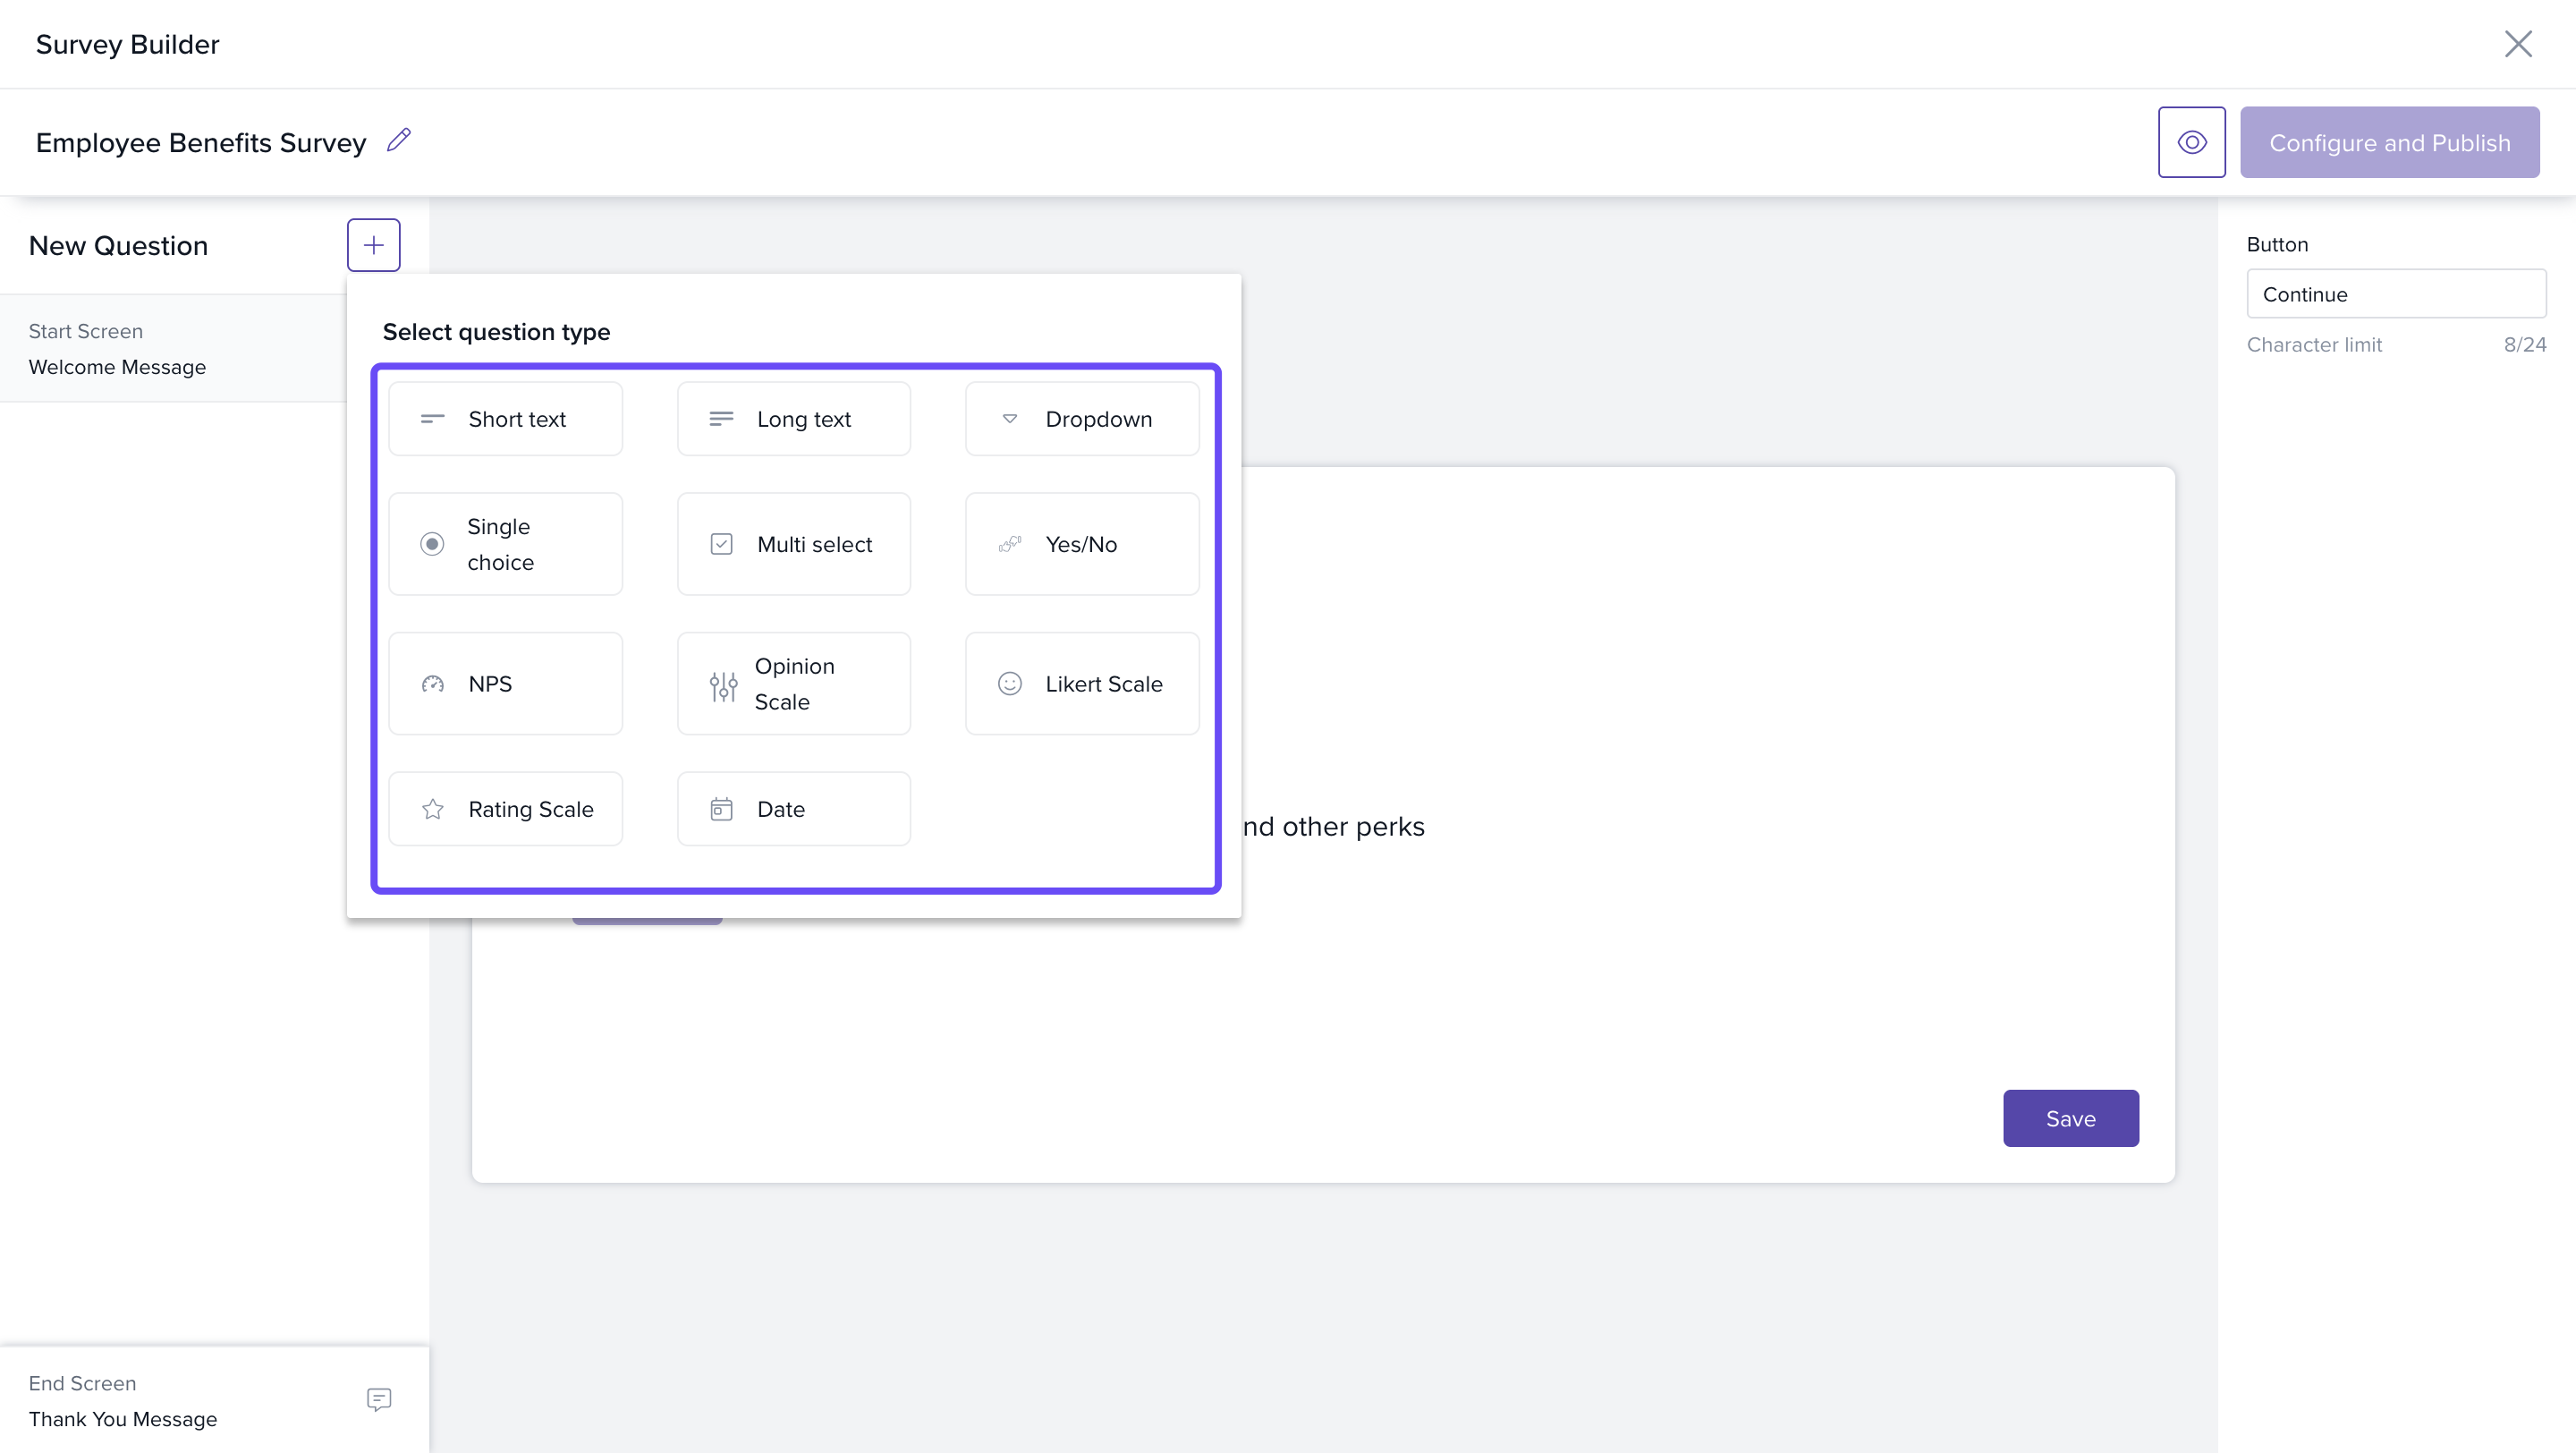Choose the Opinion Scale sliders option
The image size is (2576, 1453).
[793, 684]
